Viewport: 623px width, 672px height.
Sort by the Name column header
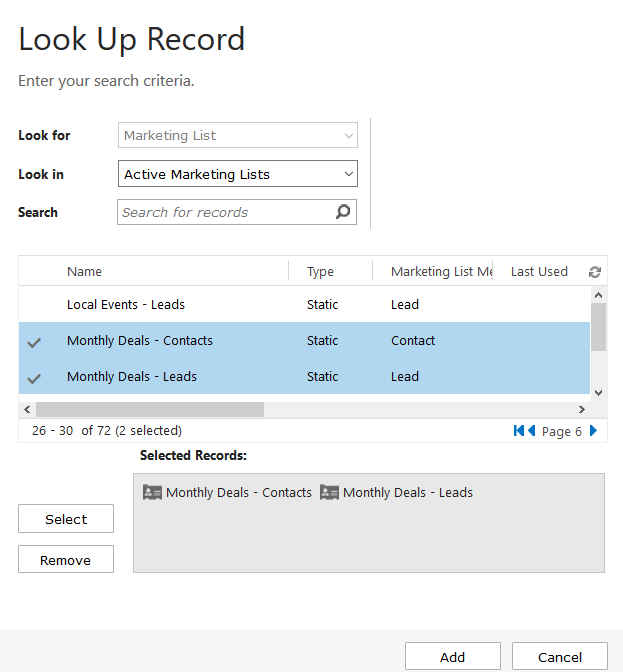[x=85, y=272]
